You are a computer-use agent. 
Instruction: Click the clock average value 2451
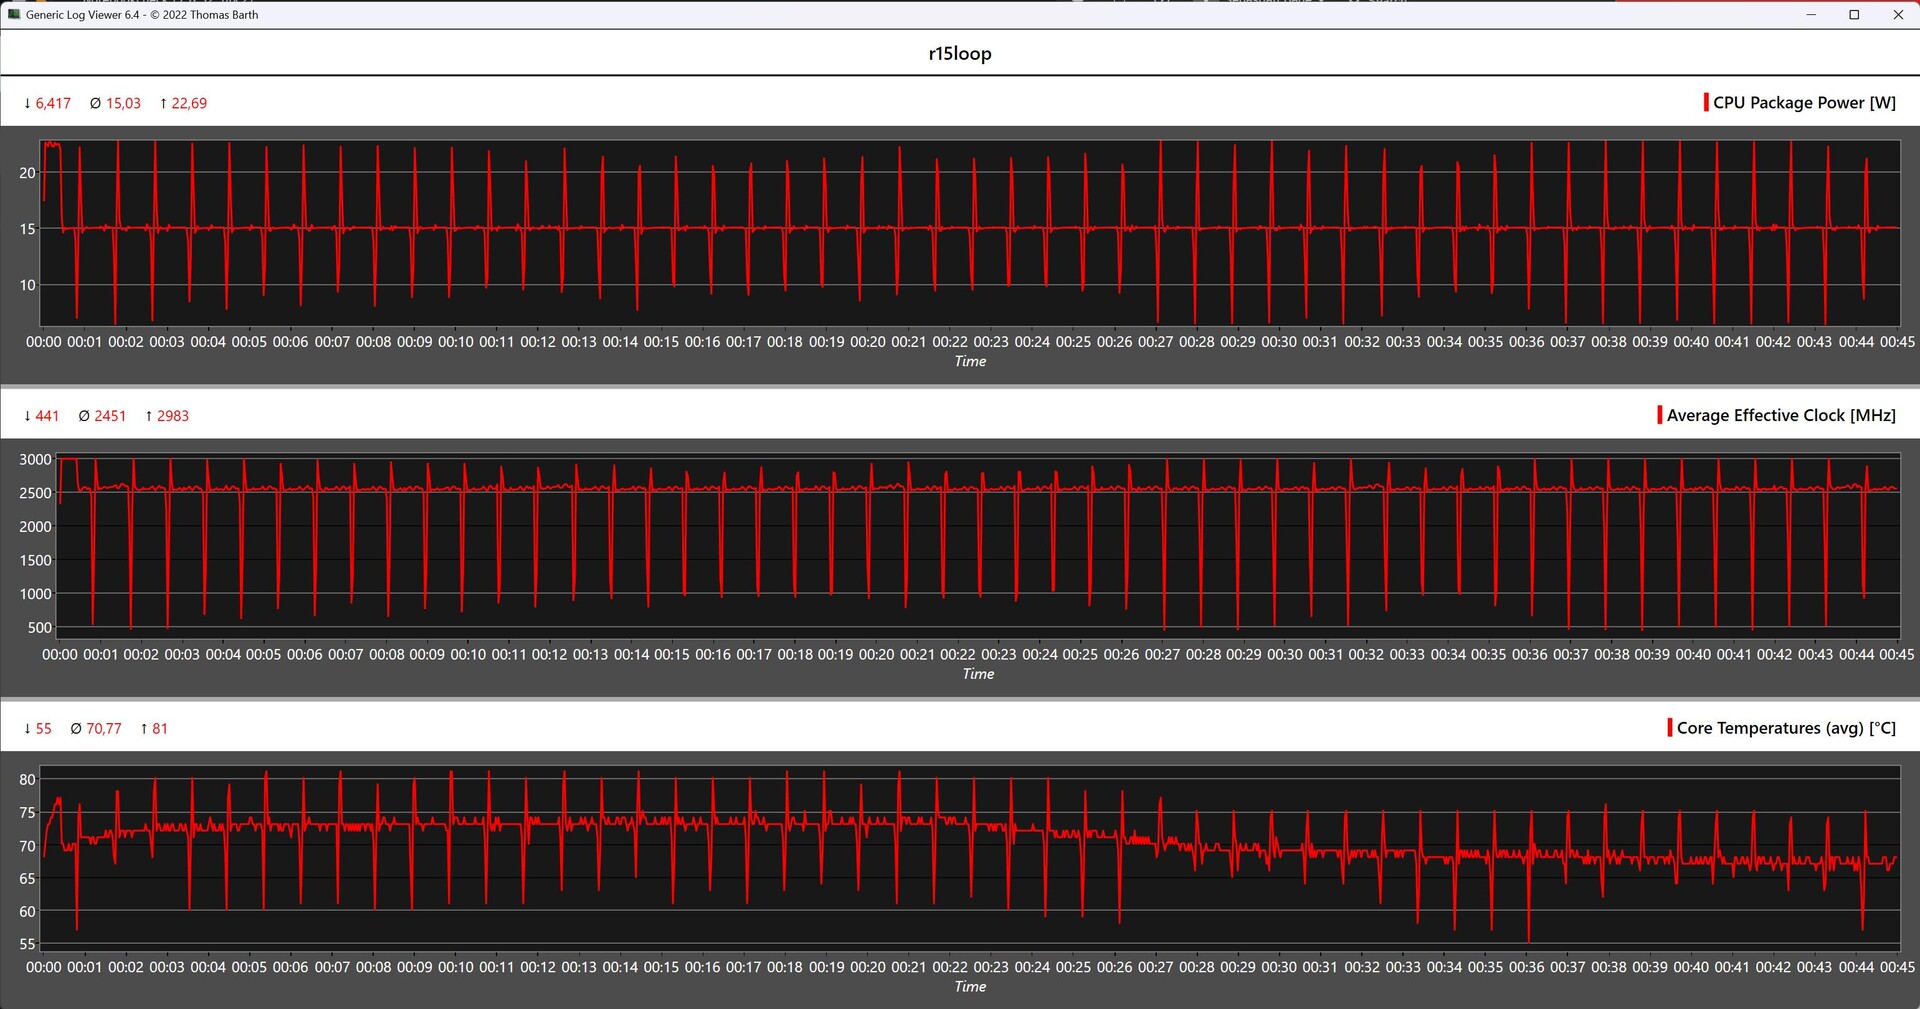pos(110,416)
